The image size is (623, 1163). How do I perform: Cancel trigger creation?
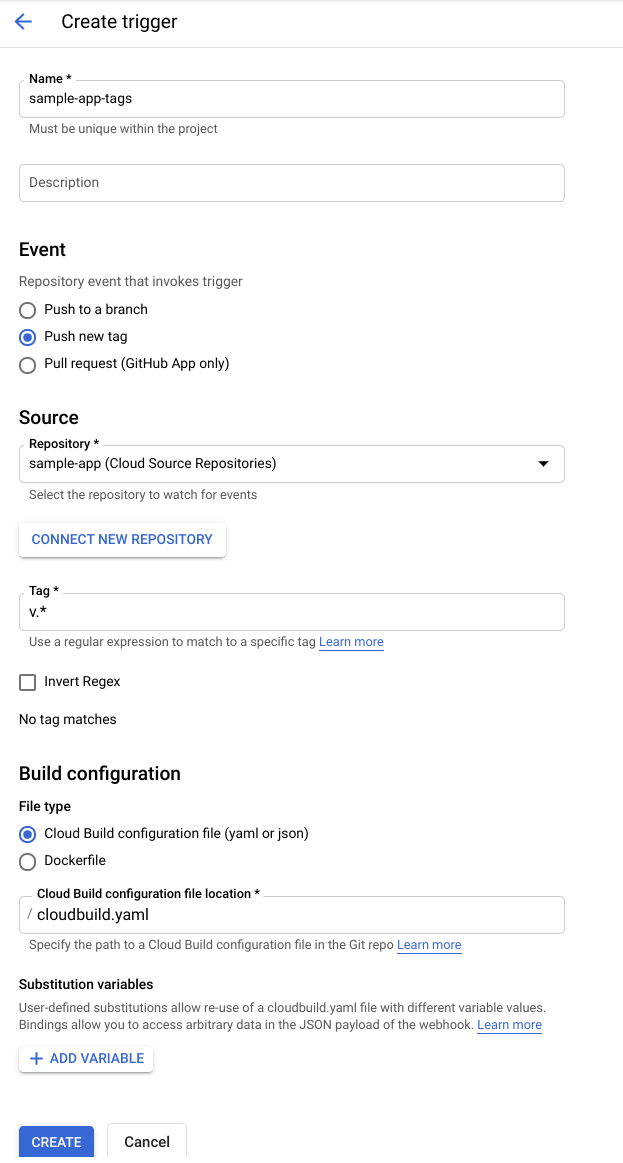click(147, 1142)
